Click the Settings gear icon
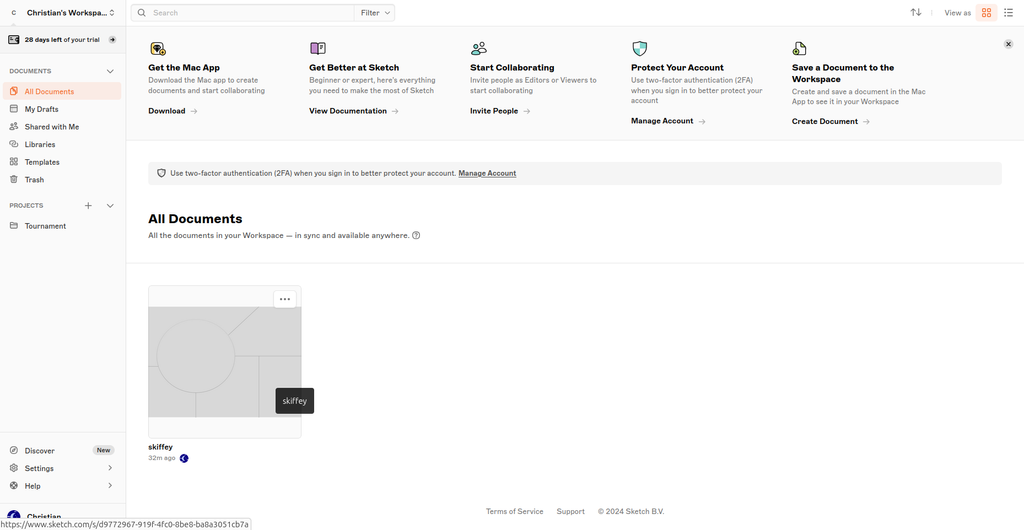The image size is (1024, 530). 14,468
